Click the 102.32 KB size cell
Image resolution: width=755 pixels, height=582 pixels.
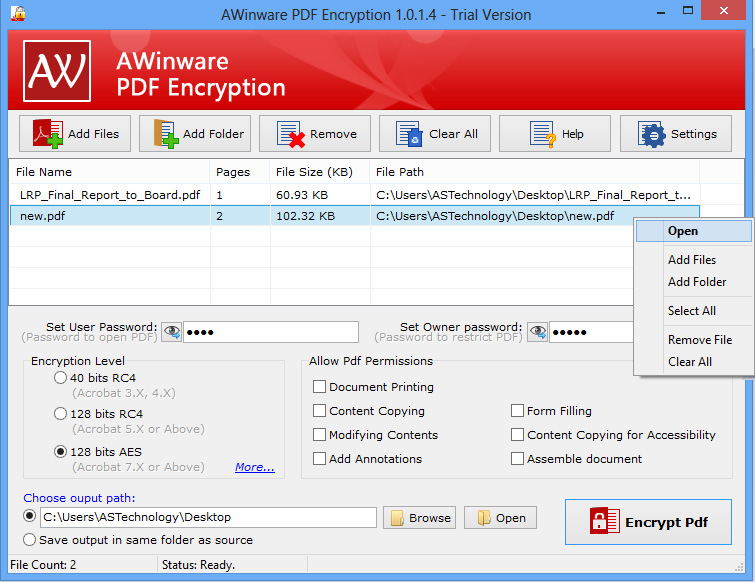[305, 216]
